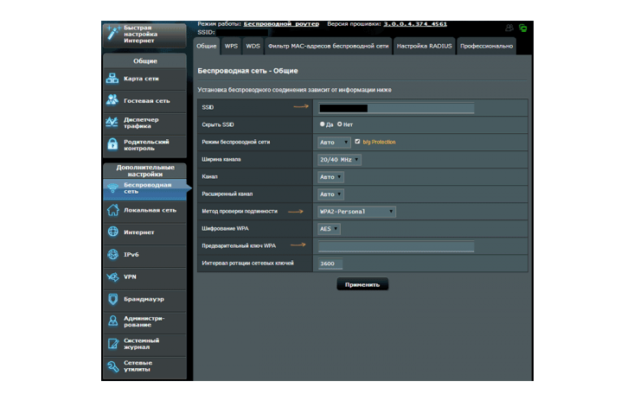Click Беспроводной роутер operation mode link
Viewport: 640px width, 394px height.
[281, 24]
